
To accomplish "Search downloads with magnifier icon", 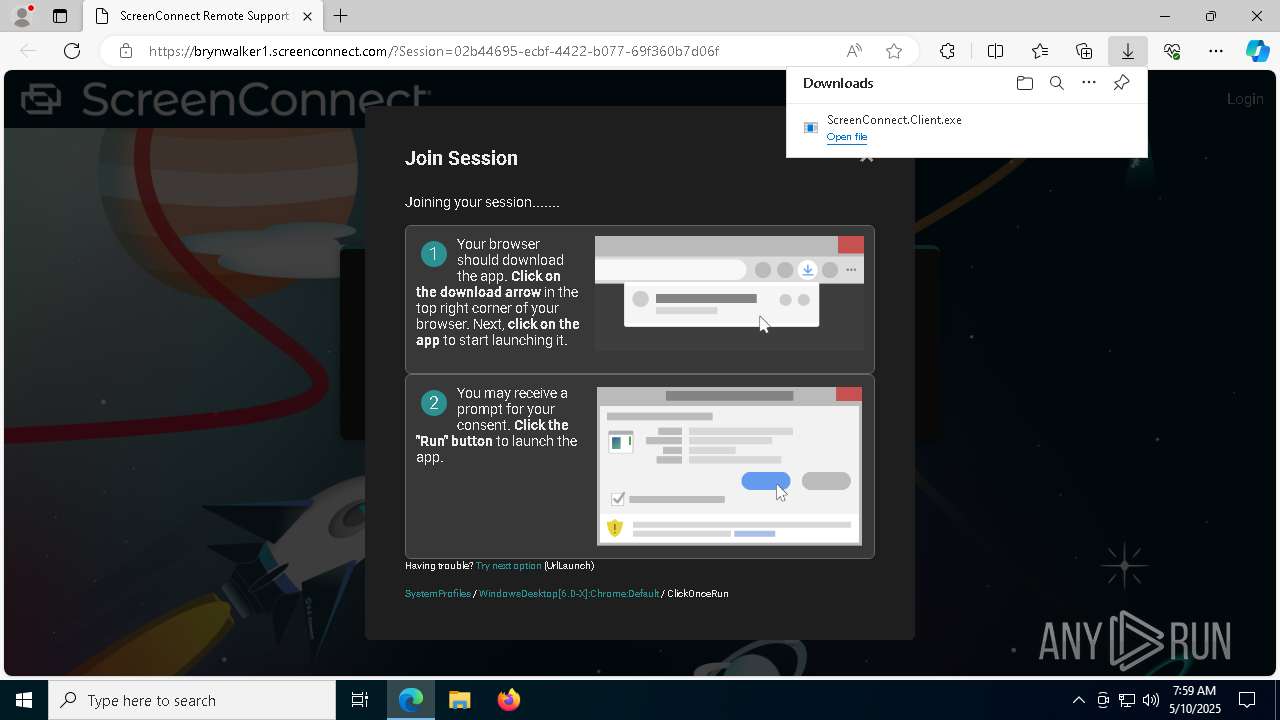I will tap(1057, 83).
